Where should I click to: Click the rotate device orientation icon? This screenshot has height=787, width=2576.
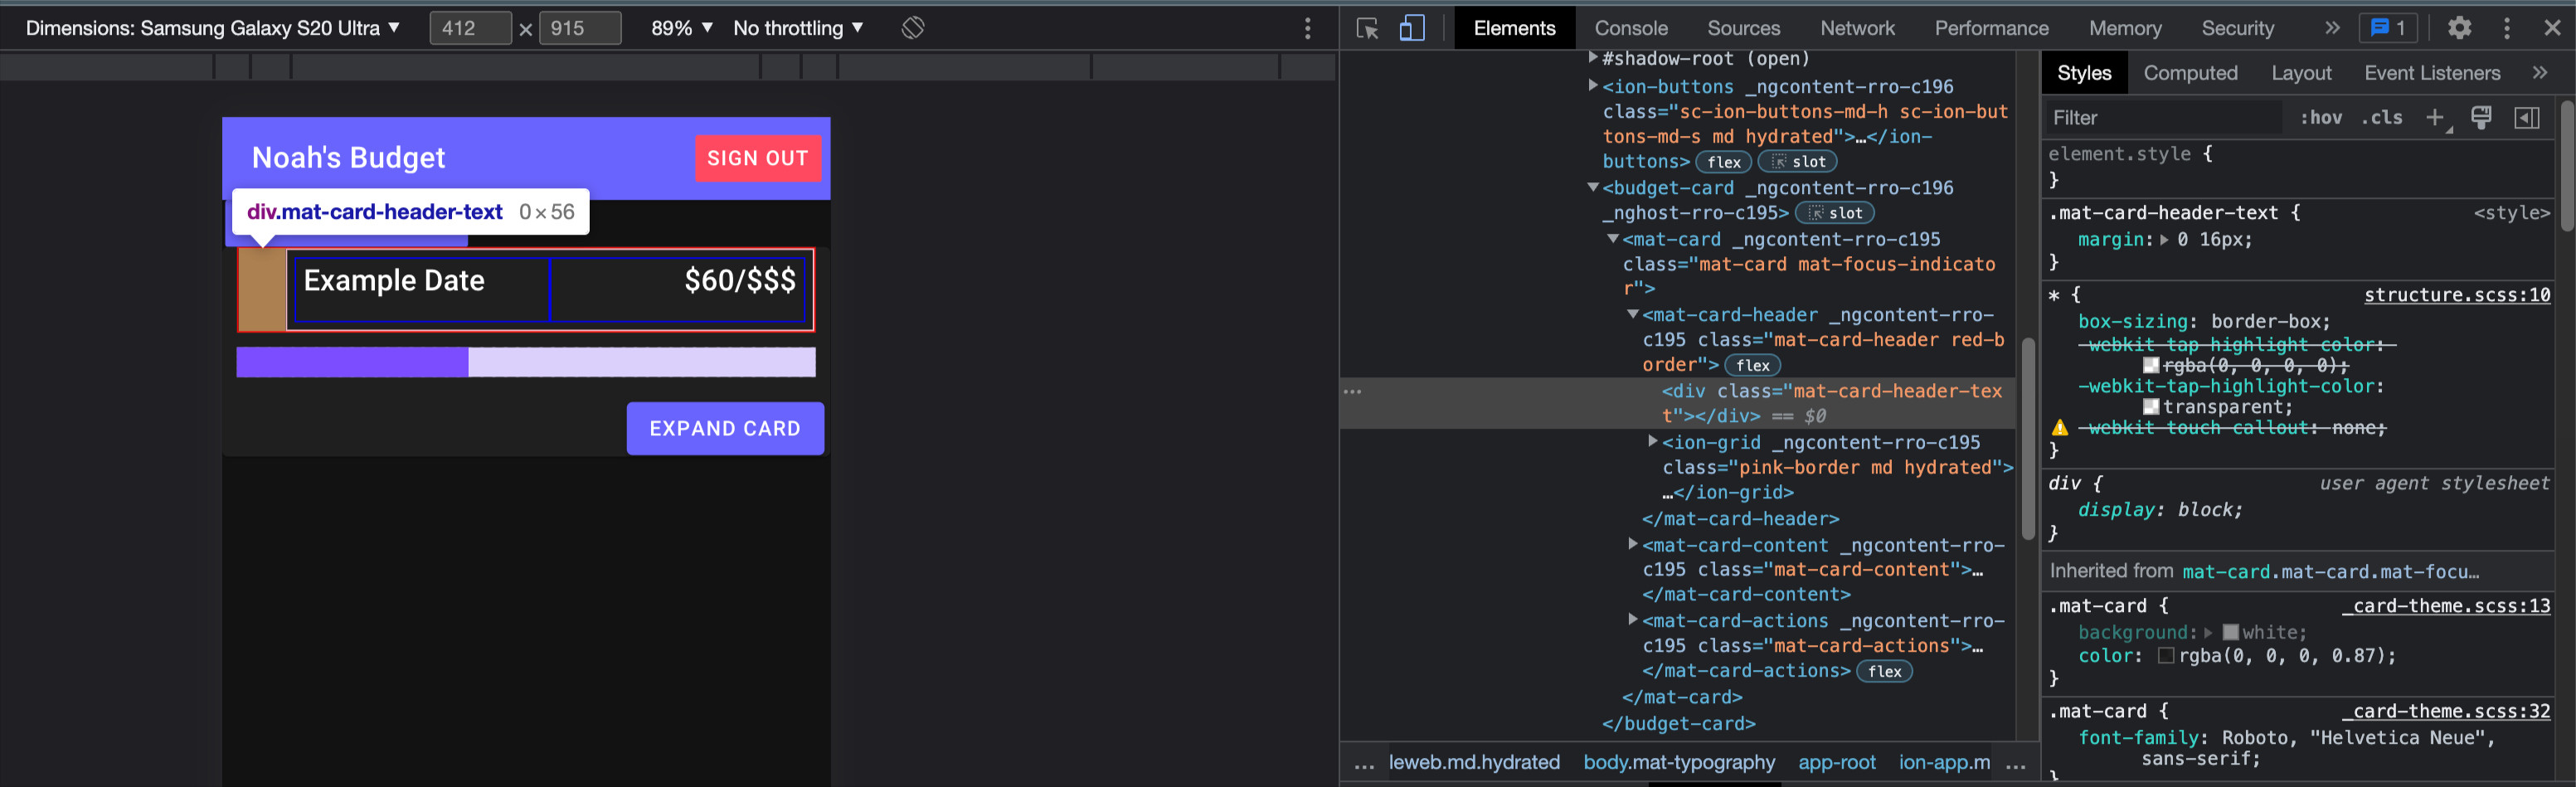point(912,28)
